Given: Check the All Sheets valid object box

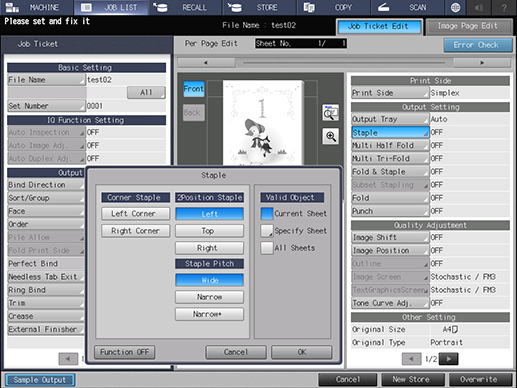Looking at the screenshot, I should [267, 248].
